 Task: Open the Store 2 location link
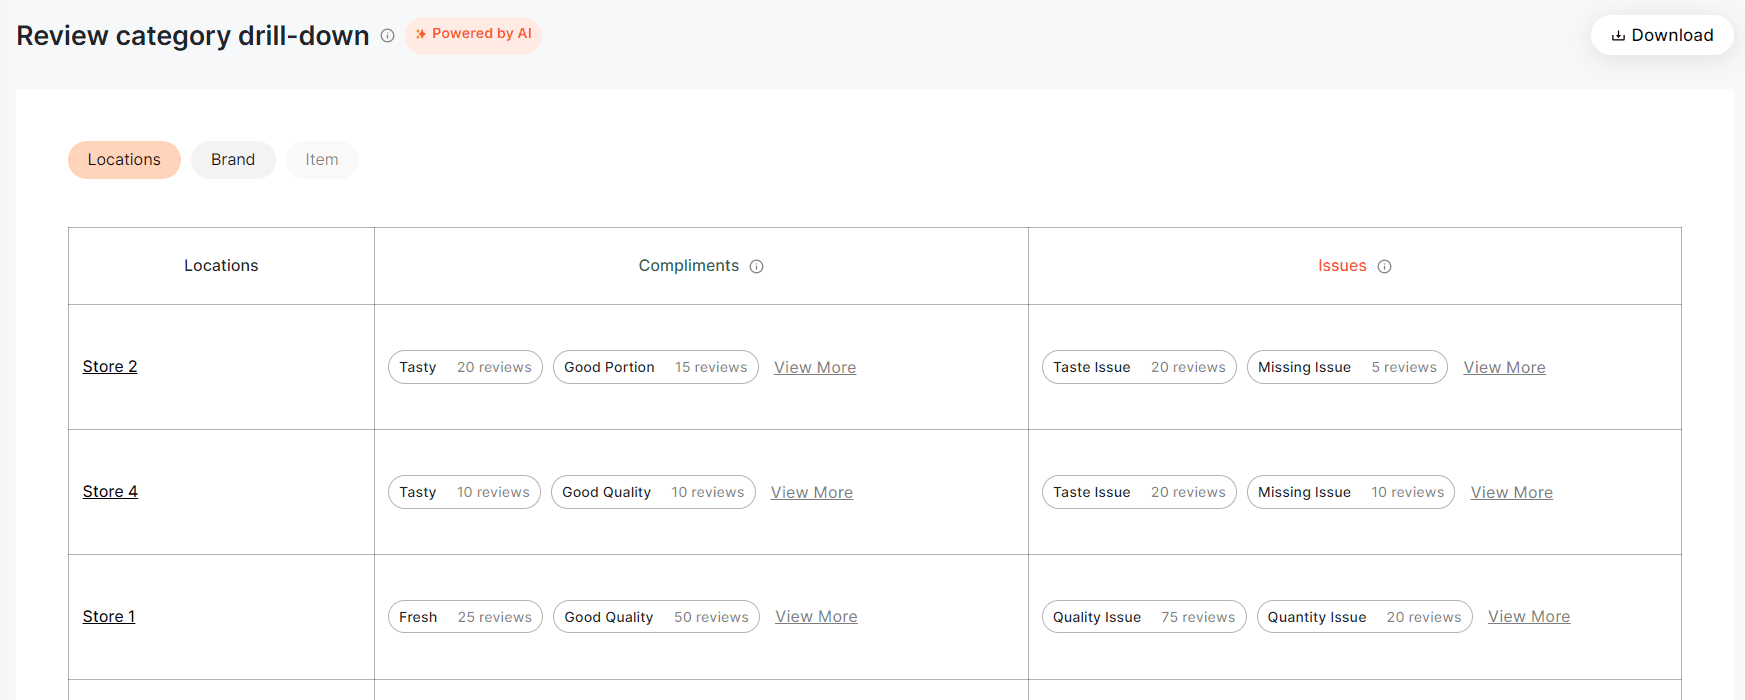pos(110,367)
